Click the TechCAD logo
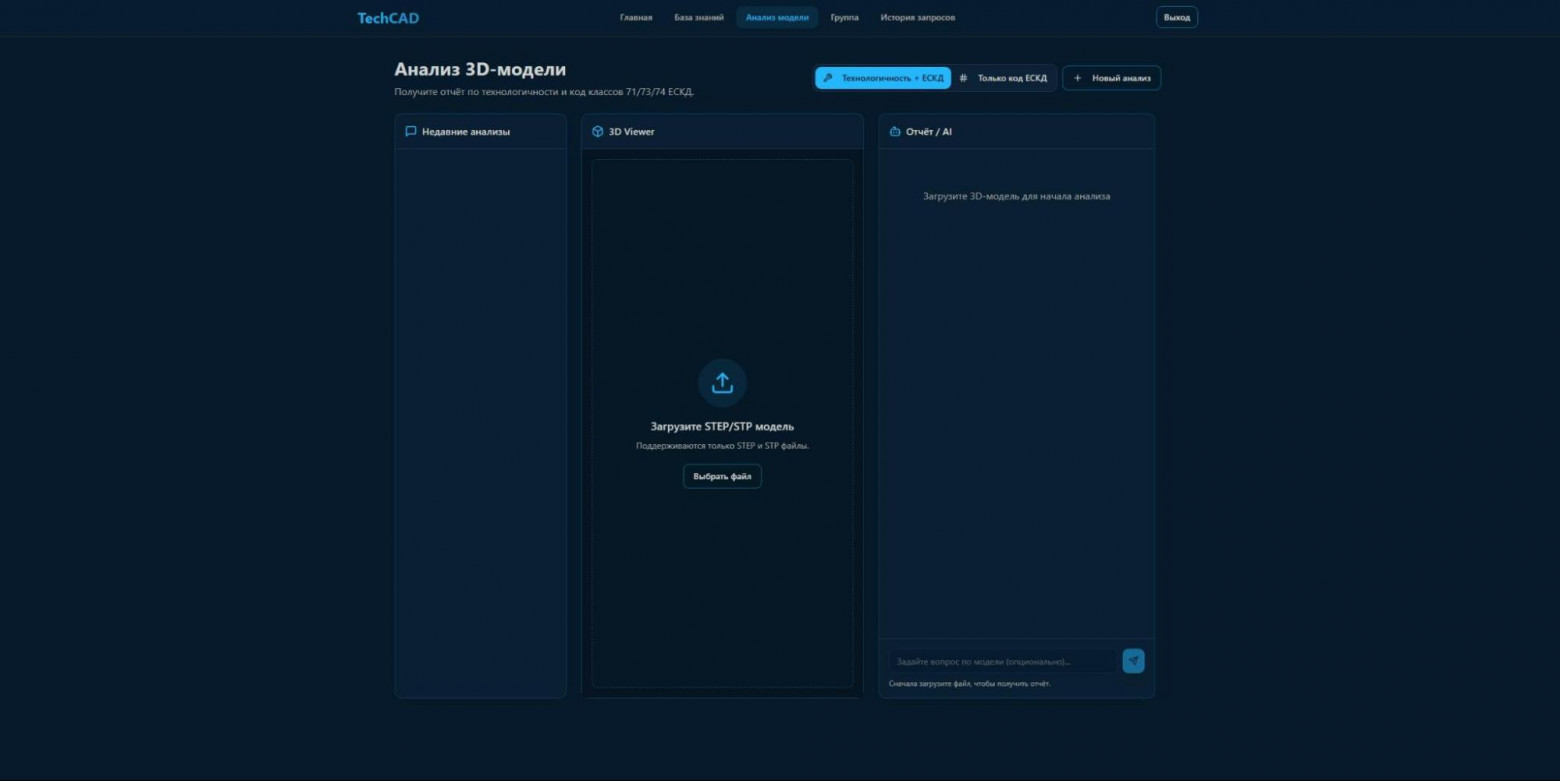This screenshot has height=781, width=1560. (388, 17)
